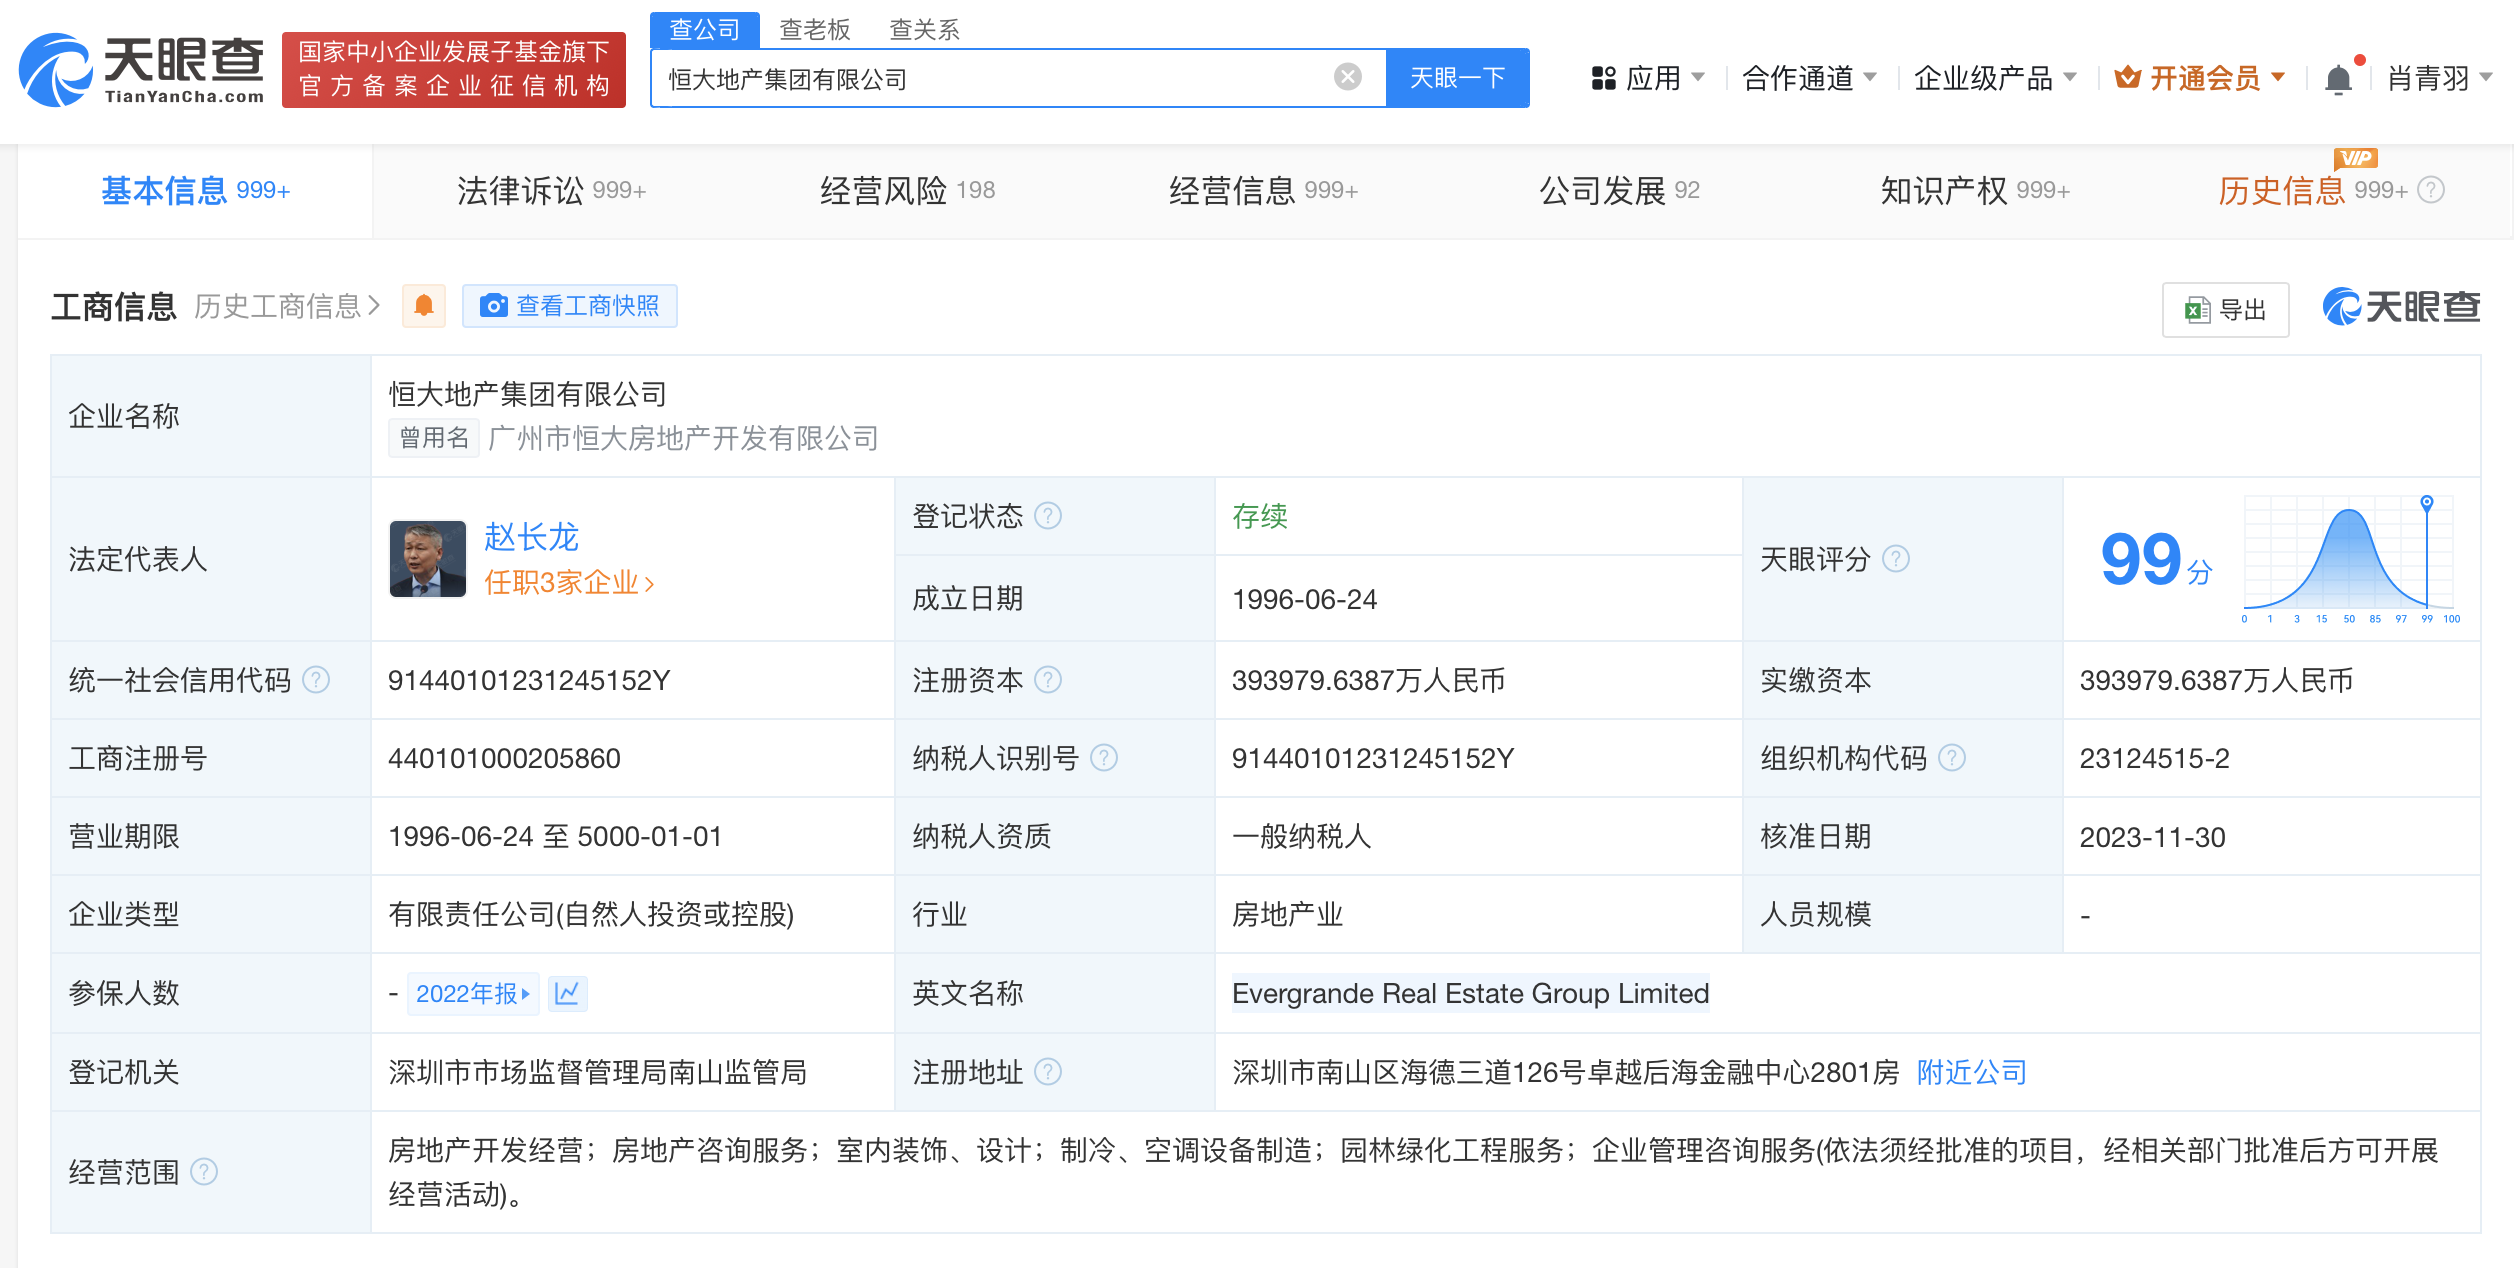Click the bell icon beside 工商信息
Screen dimensions: 2514x1268
click(424, 305)
